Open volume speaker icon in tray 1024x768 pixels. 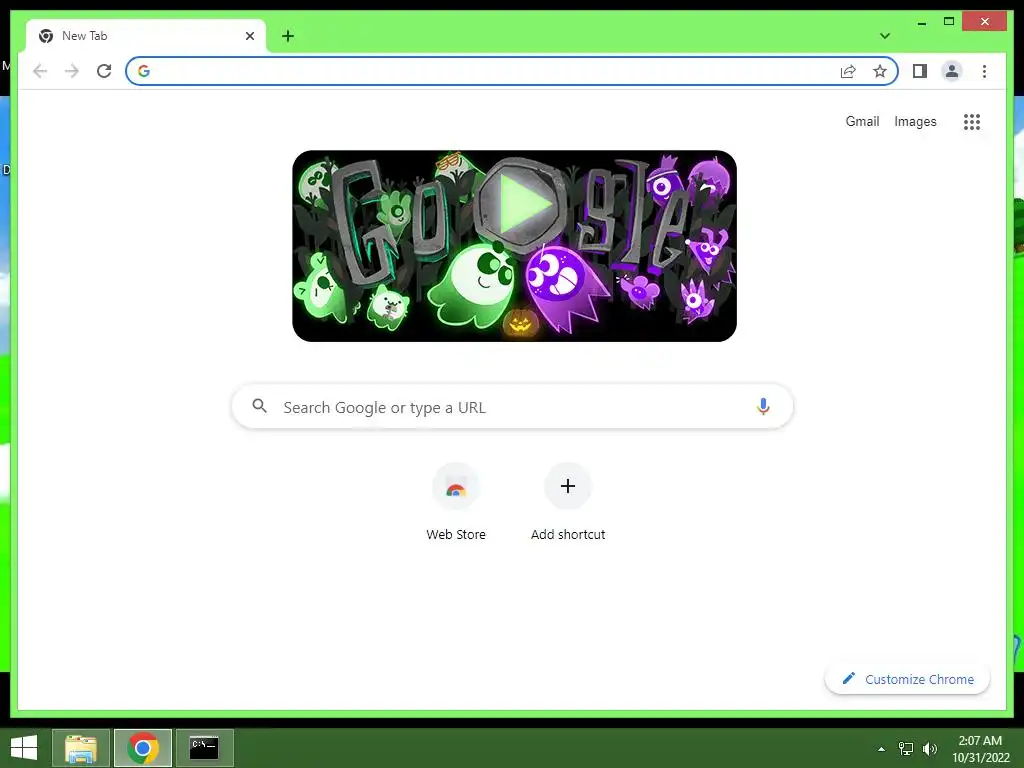click(x=929, y=748)
